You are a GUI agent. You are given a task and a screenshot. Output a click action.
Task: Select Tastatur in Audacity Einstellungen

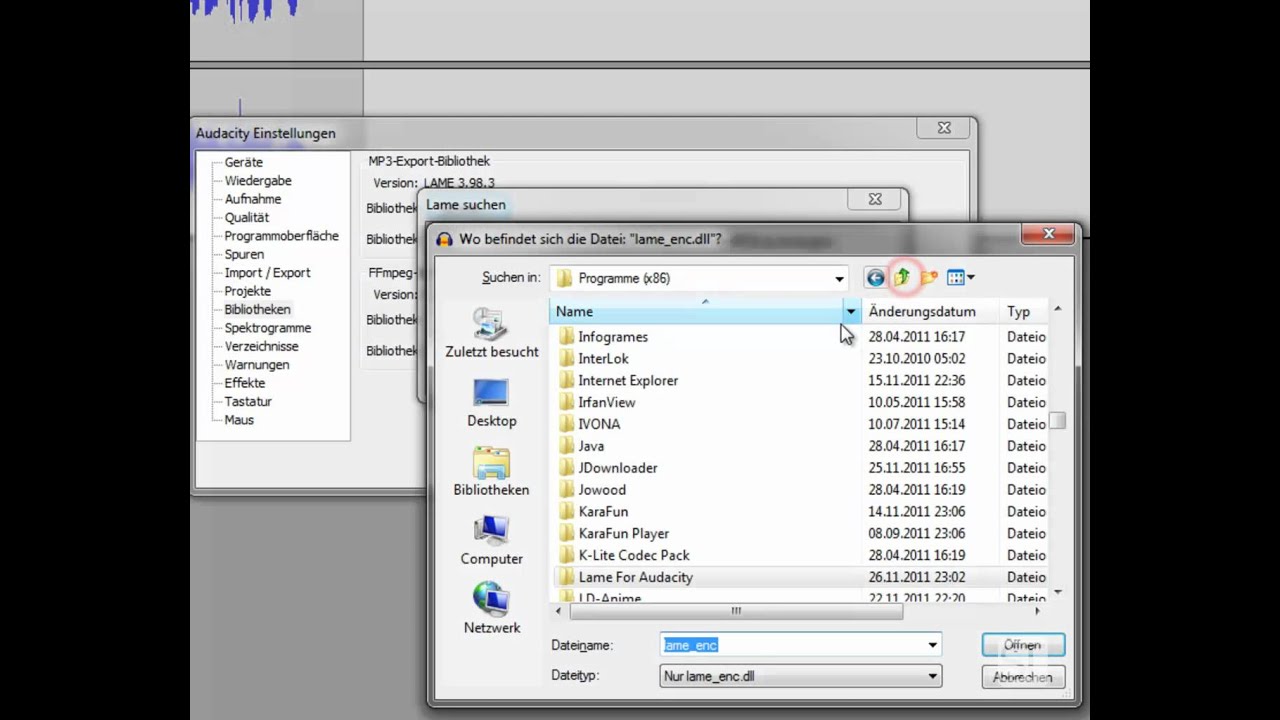click(x=248, y=402)
